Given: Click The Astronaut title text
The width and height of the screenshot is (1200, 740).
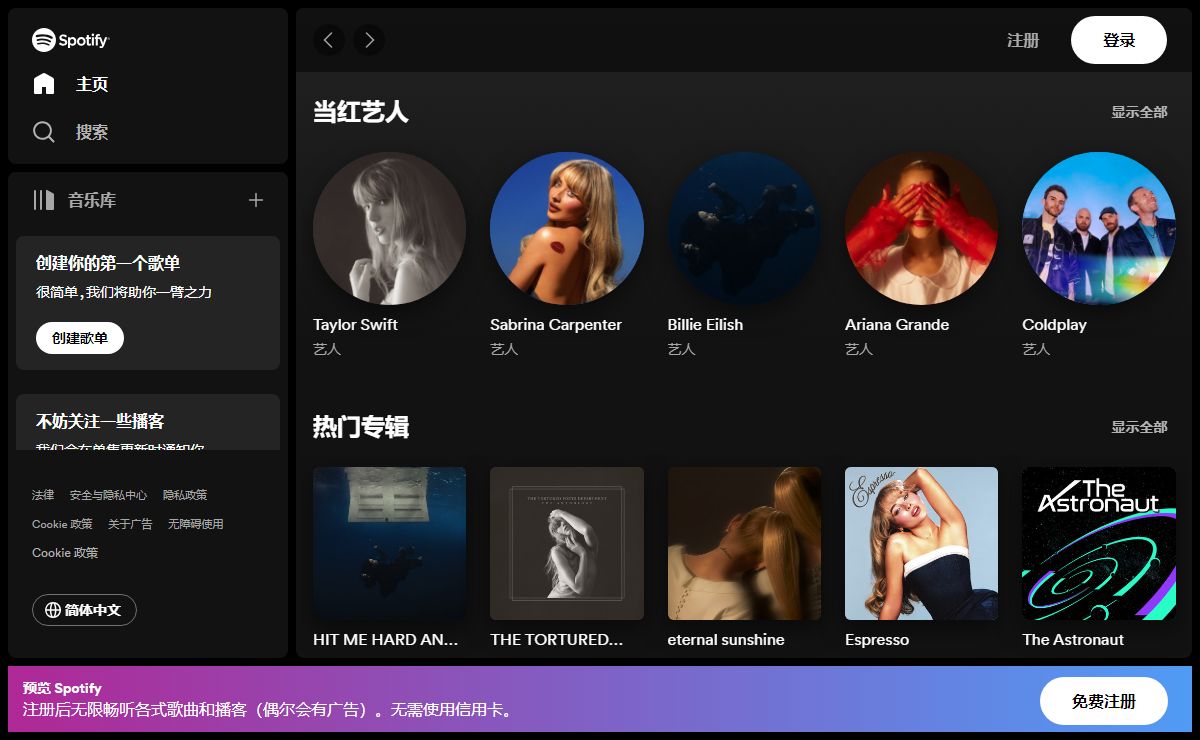Looking at the screenshot, I should (1073, 640).
